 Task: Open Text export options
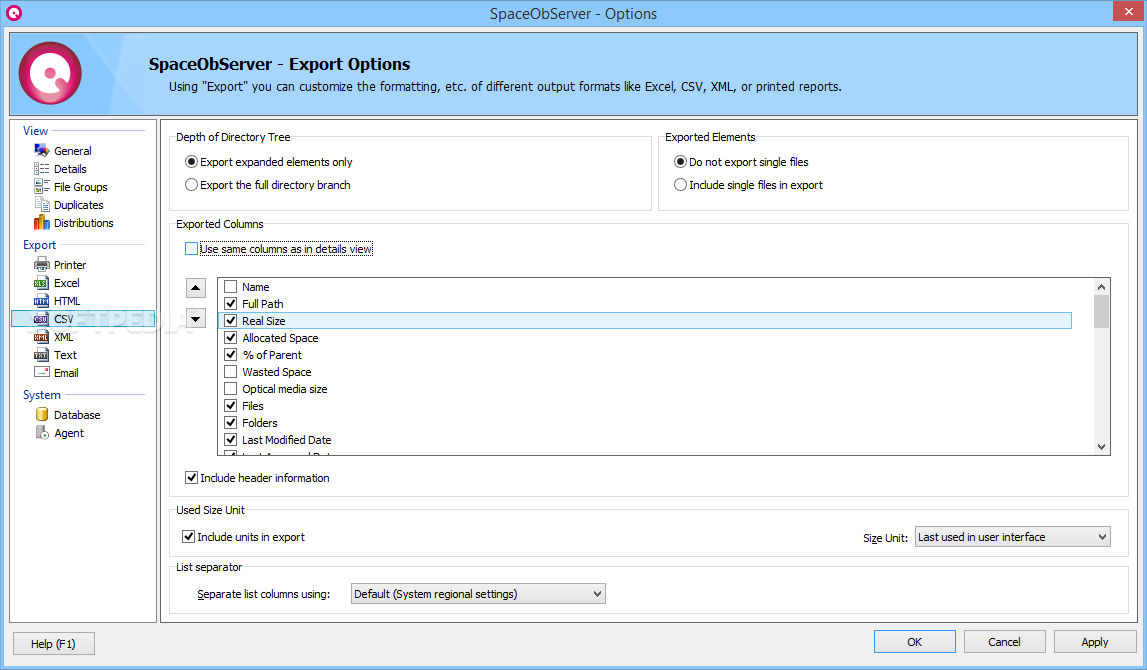[x=65, y=355]
